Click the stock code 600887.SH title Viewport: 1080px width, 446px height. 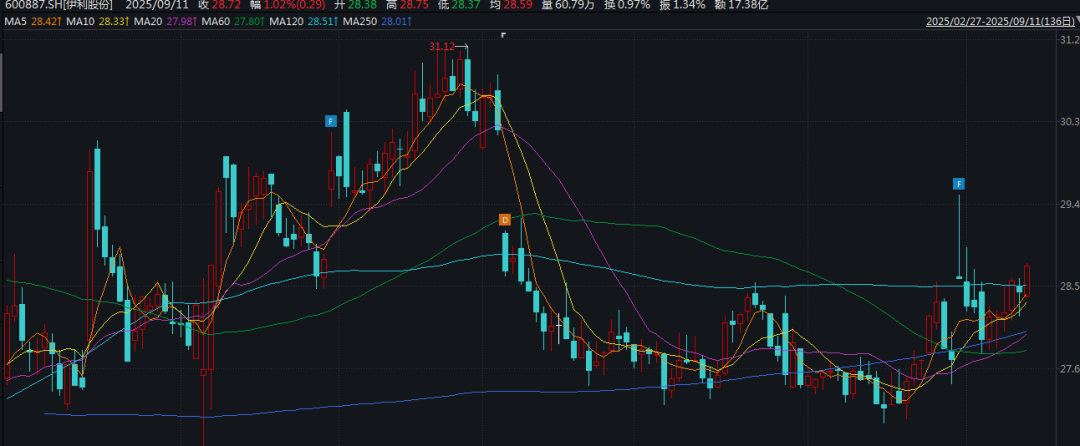point(58,4)
